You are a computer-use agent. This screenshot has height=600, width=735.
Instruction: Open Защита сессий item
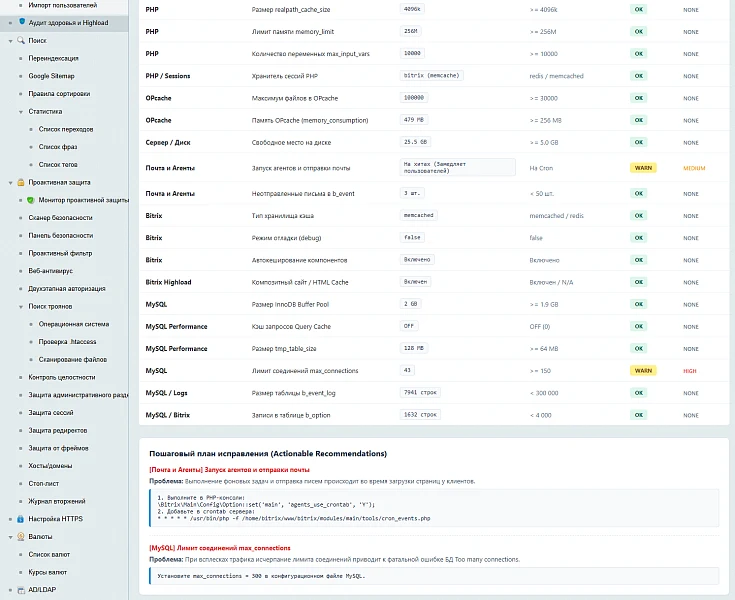click(x=51, y=412)
